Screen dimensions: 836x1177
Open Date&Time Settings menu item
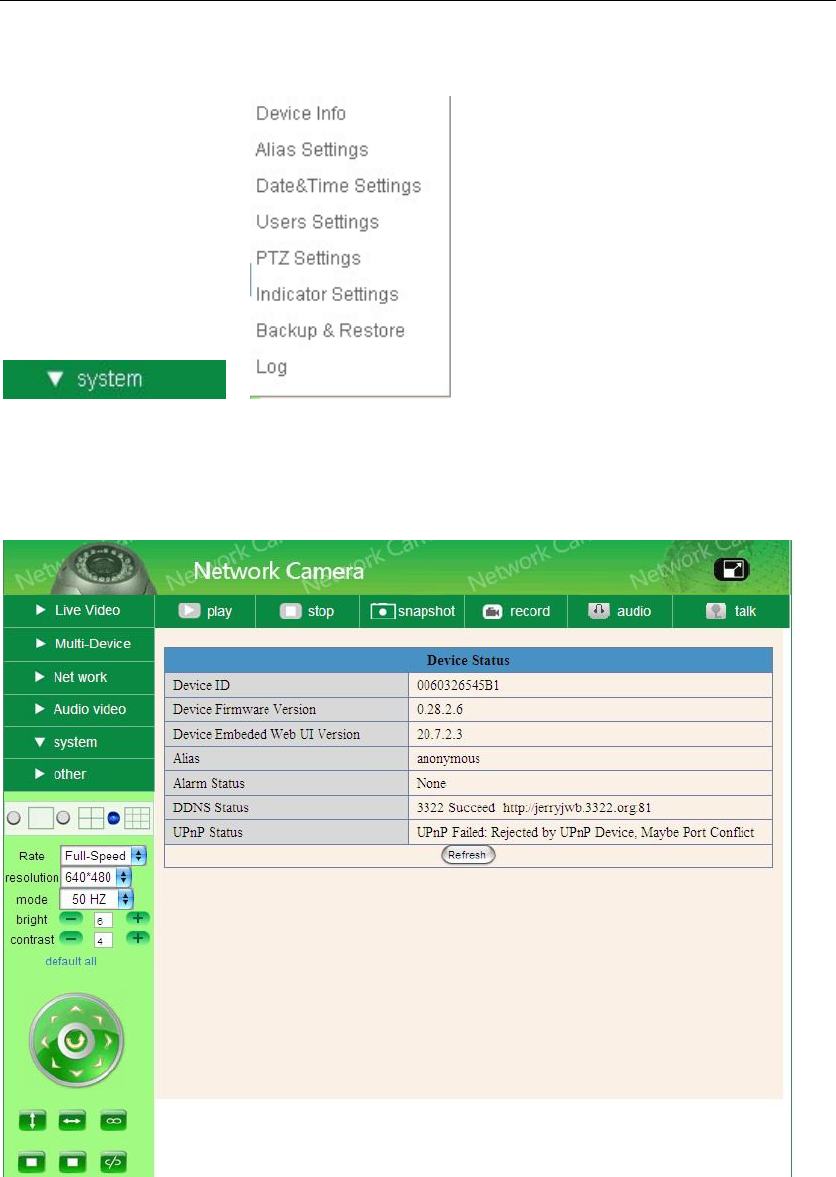[x=338, y=185]
